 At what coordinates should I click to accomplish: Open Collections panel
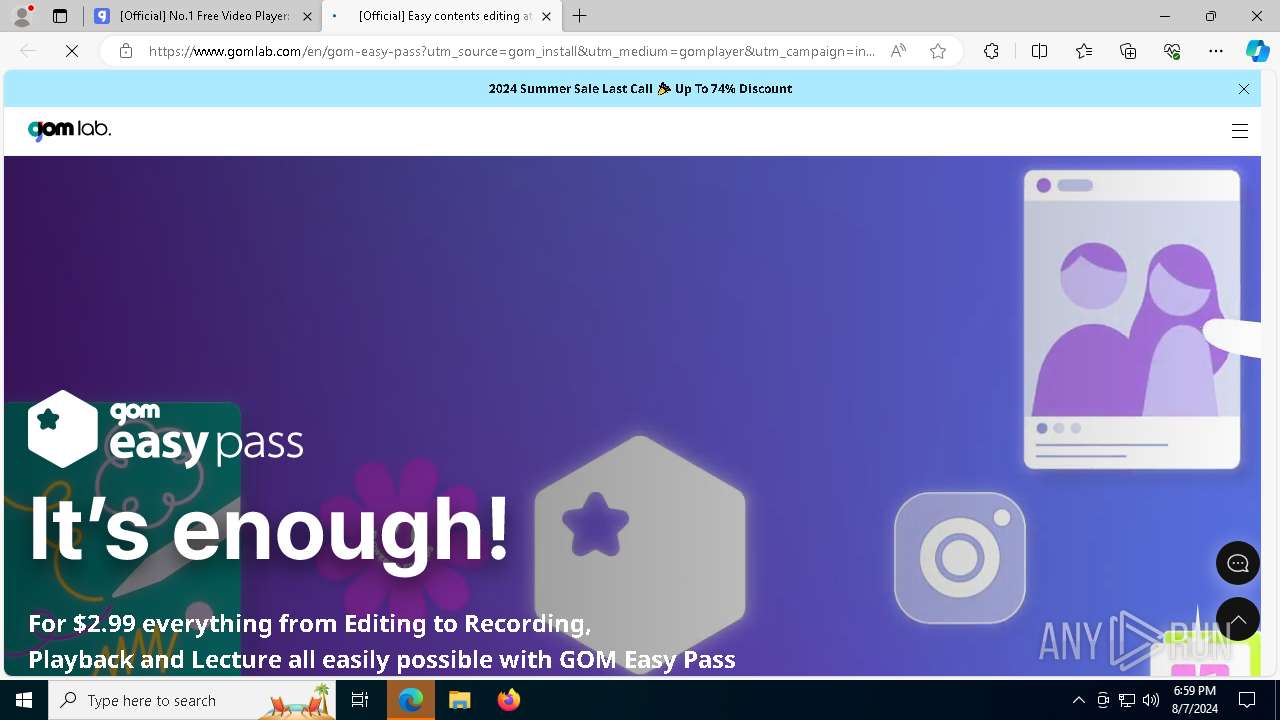click(x=1128, y=51)
